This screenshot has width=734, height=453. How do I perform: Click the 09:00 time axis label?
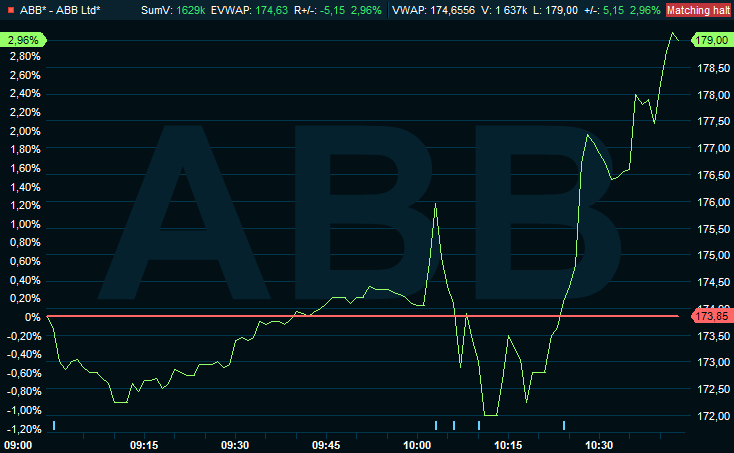[18, 445]
